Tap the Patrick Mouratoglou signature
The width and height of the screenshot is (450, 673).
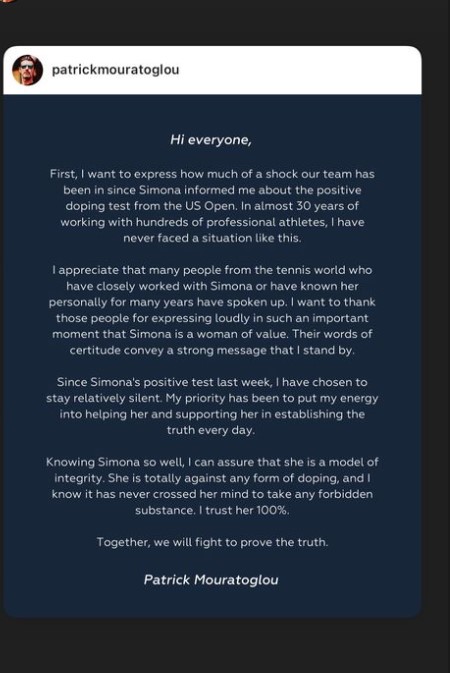tap(211, 580)
